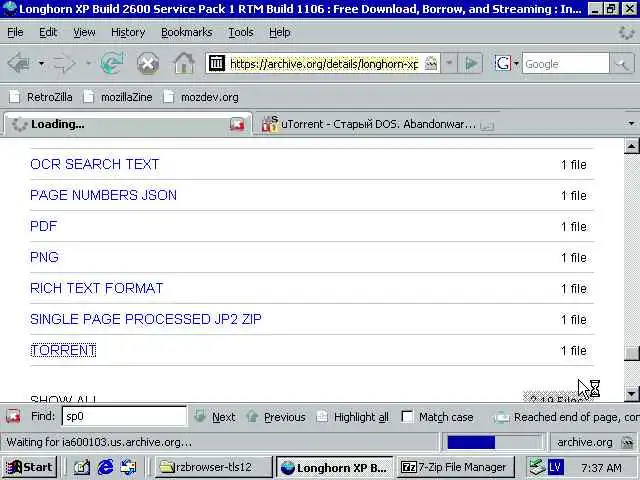
Task: Go back with the Back arrow button
Action: pos(19,64)
